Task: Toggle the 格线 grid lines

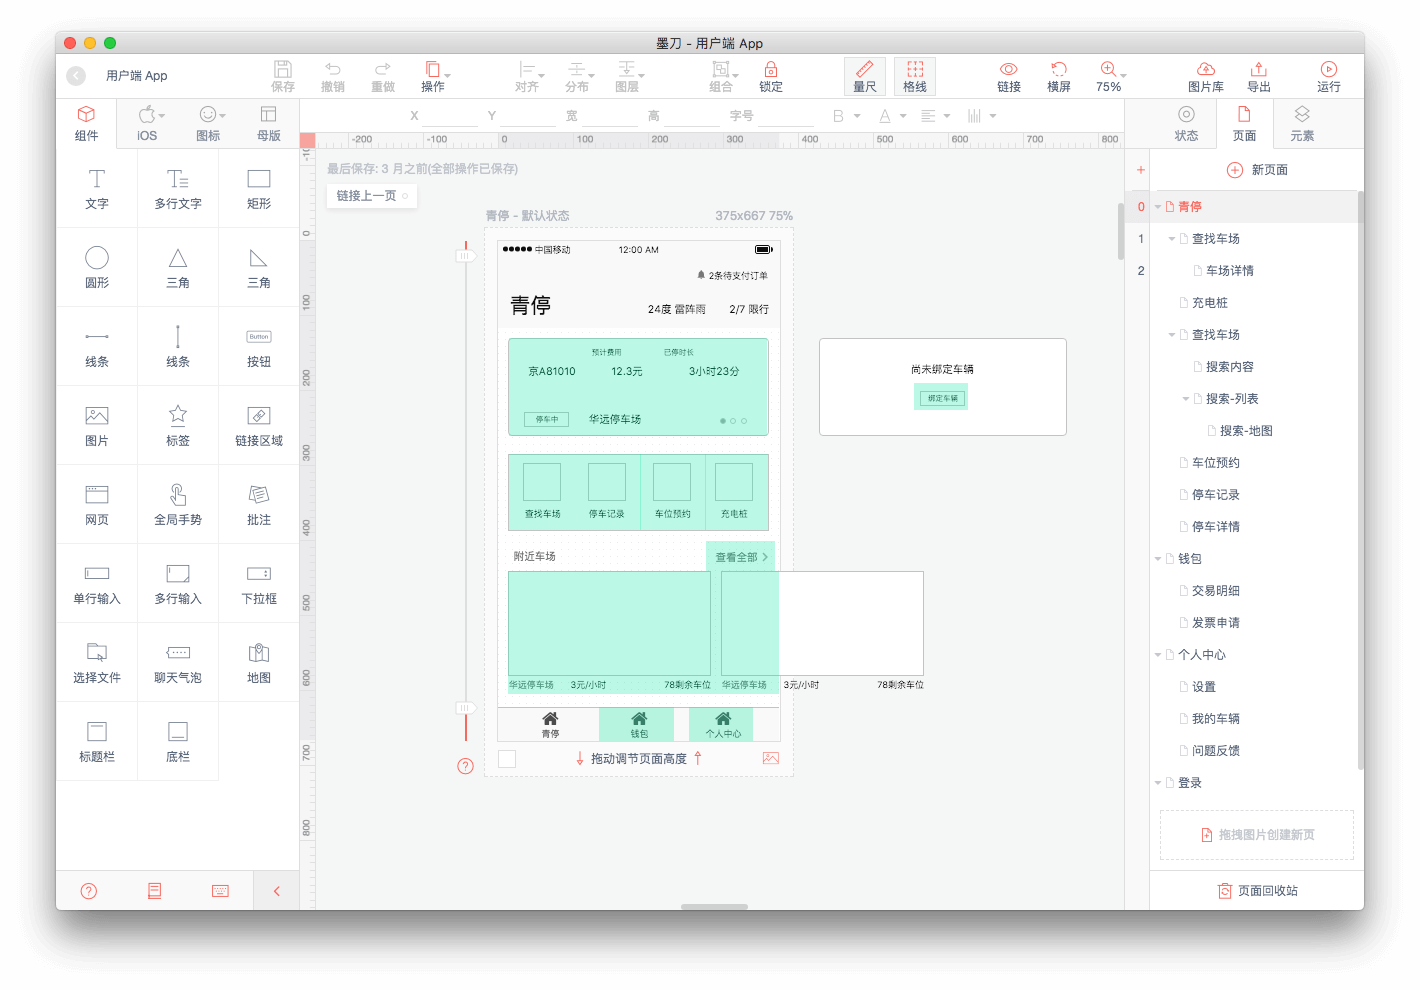Action: 915,76
